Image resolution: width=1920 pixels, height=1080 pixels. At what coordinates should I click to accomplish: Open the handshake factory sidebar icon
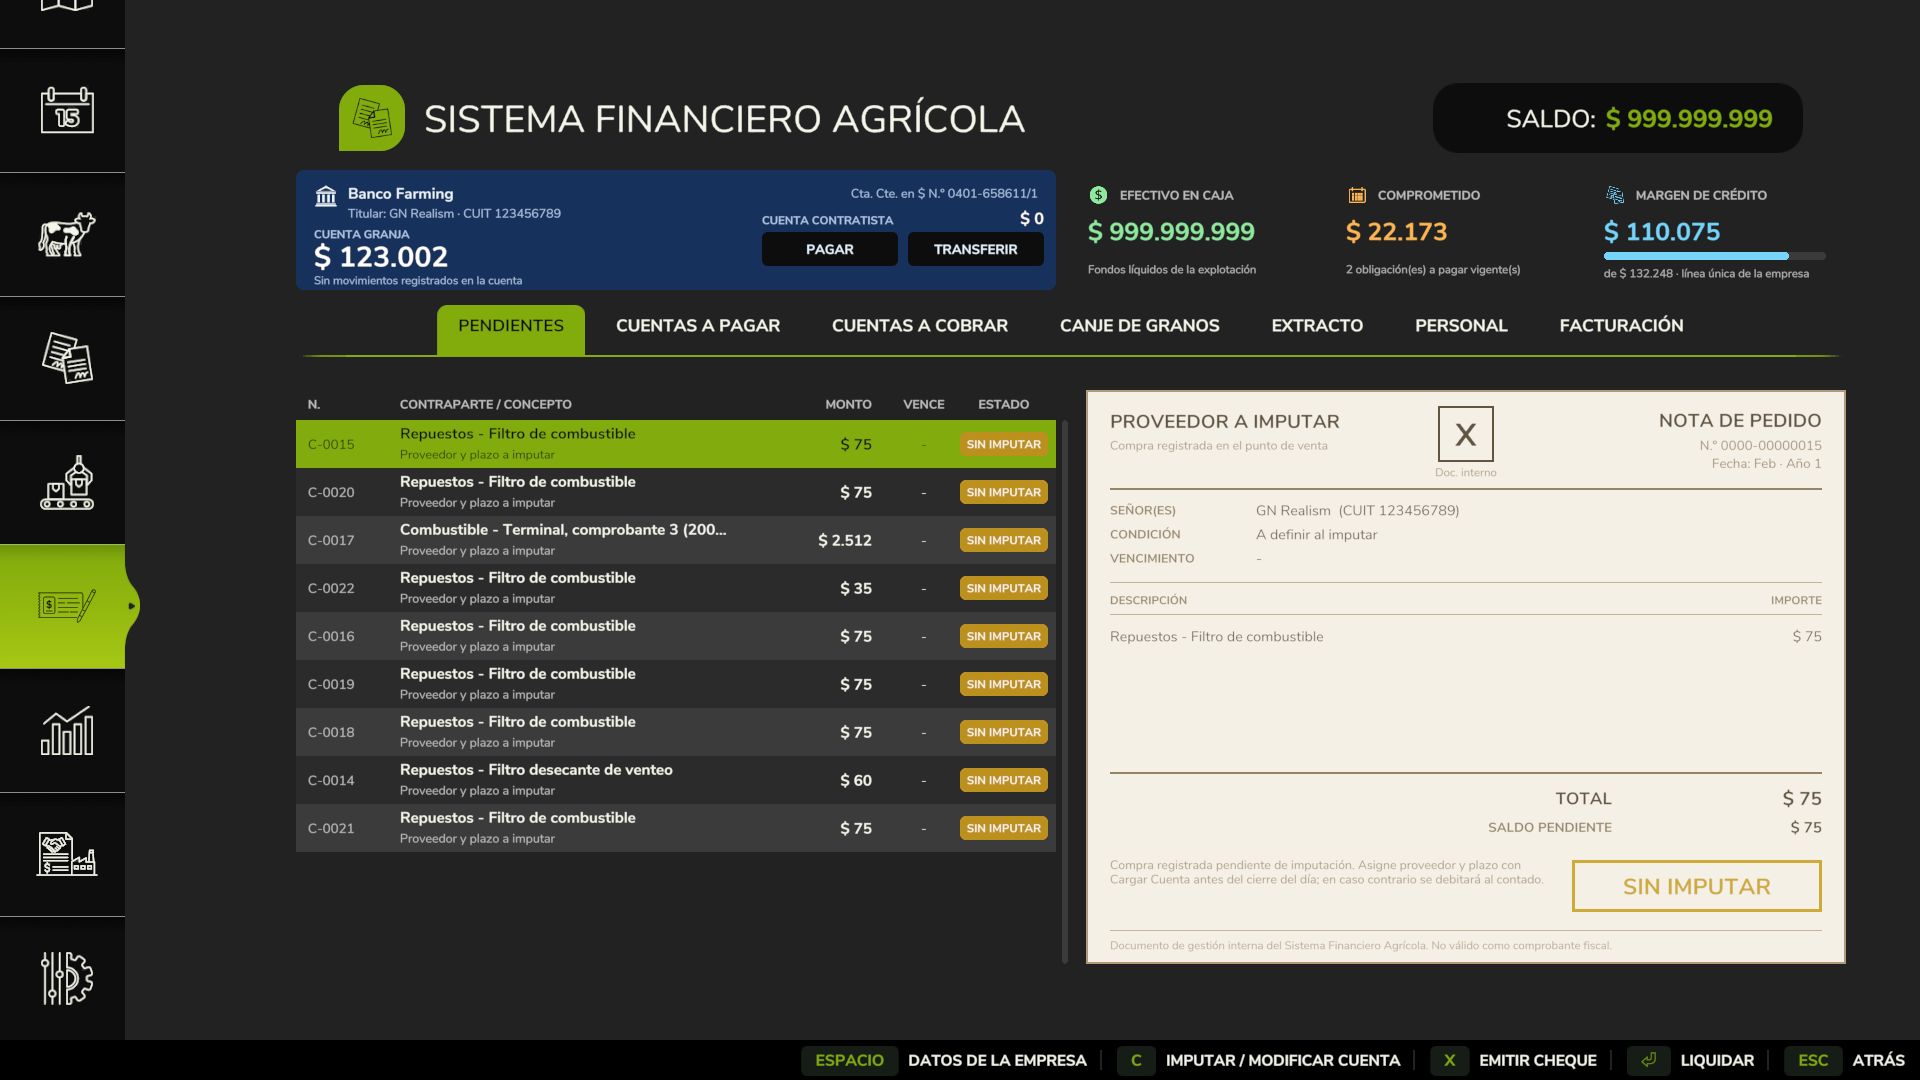coord(67,854)
